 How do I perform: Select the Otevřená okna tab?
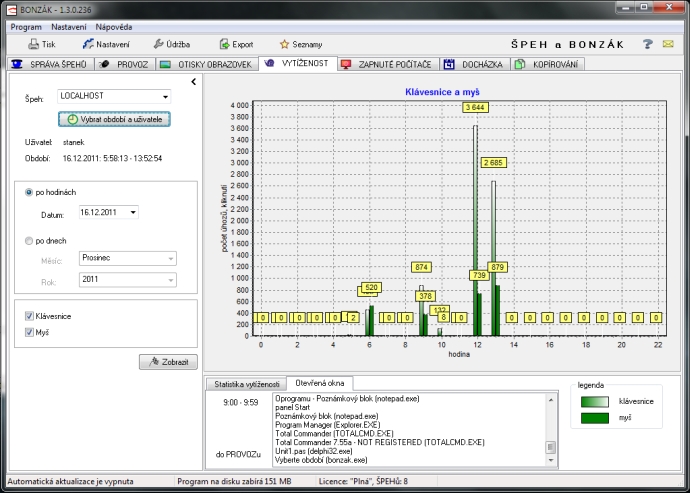click(319, 383)
